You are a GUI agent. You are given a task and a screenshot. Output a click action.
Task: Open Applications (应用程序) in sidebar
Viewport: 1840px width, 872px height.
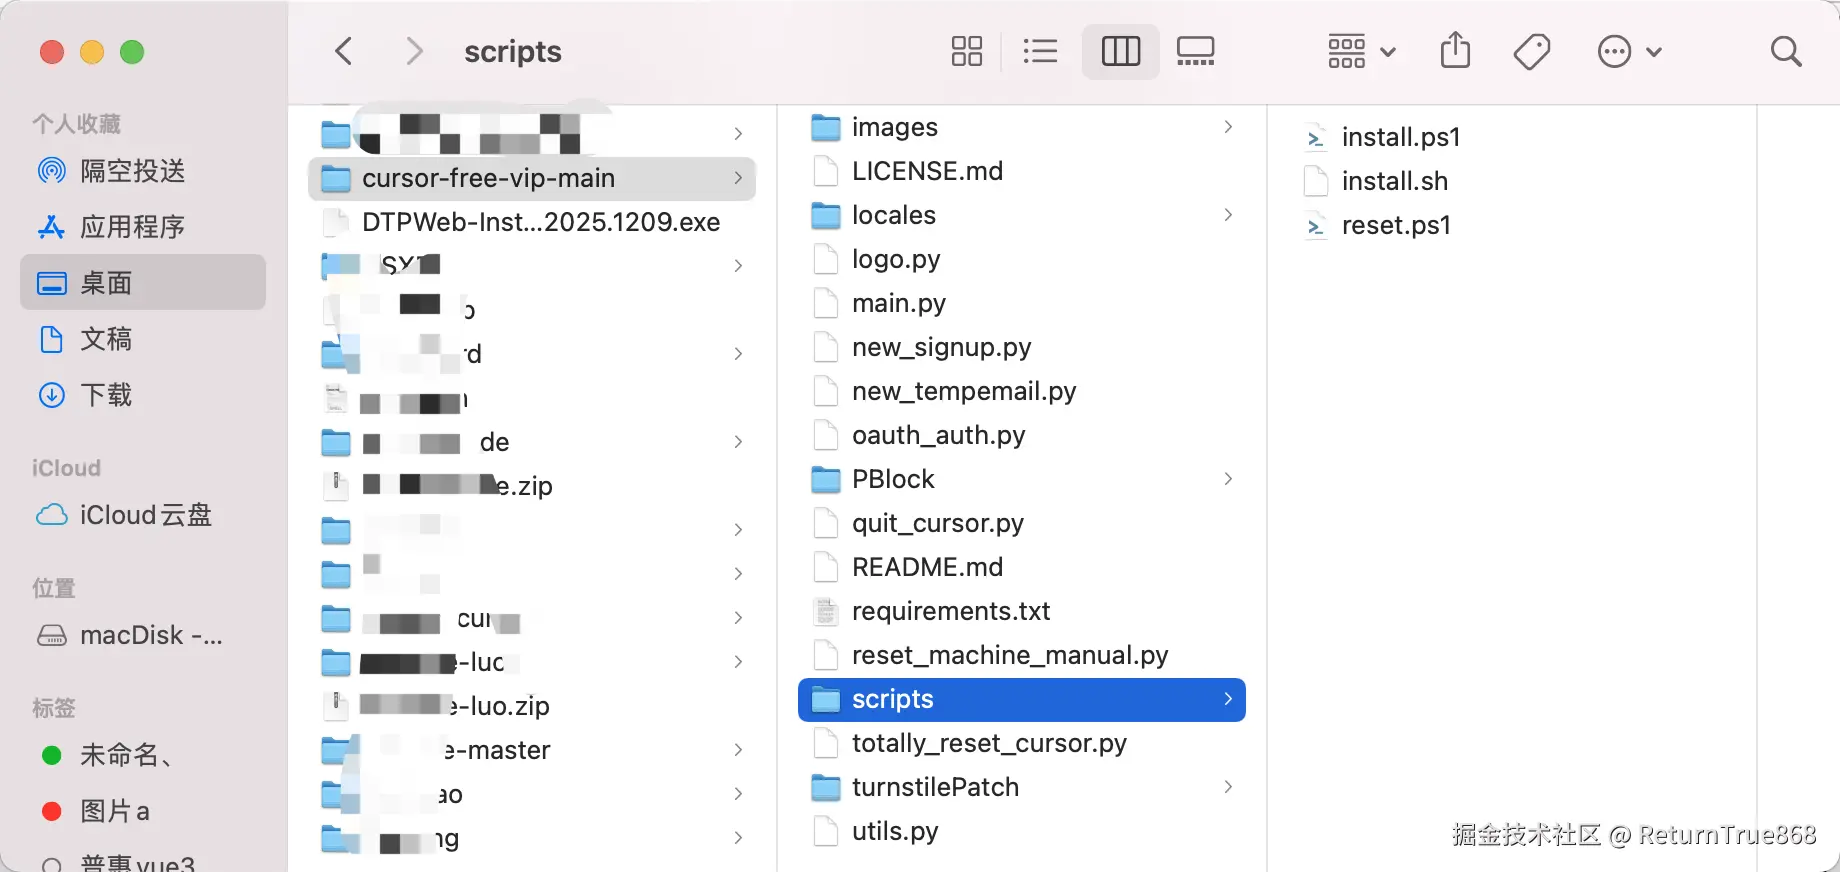pyautogui.click(x=132, y=227)
